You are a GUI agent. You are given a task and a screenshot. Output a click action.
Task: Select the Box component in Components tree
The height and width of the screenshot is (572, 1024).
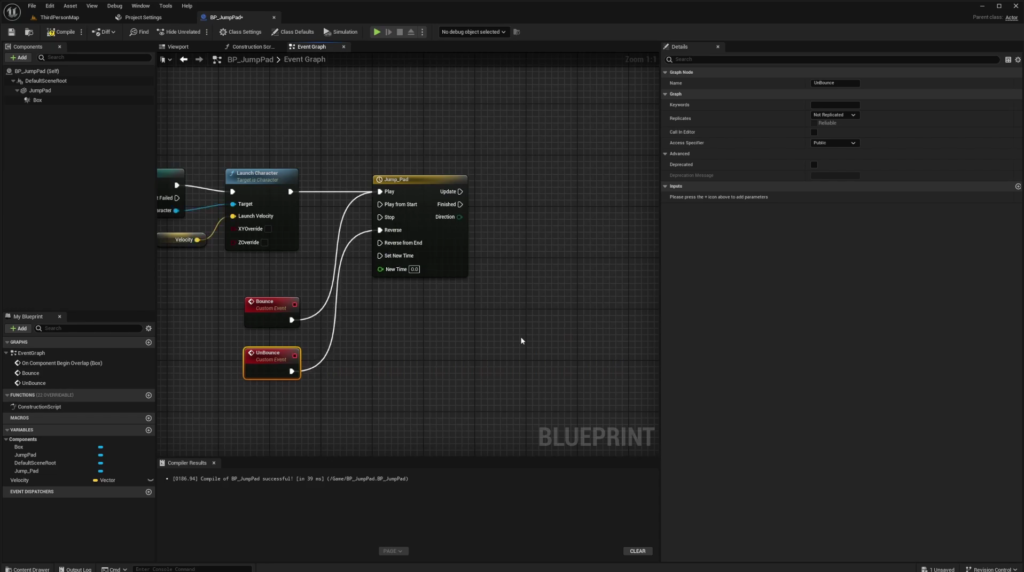(37, 101)
